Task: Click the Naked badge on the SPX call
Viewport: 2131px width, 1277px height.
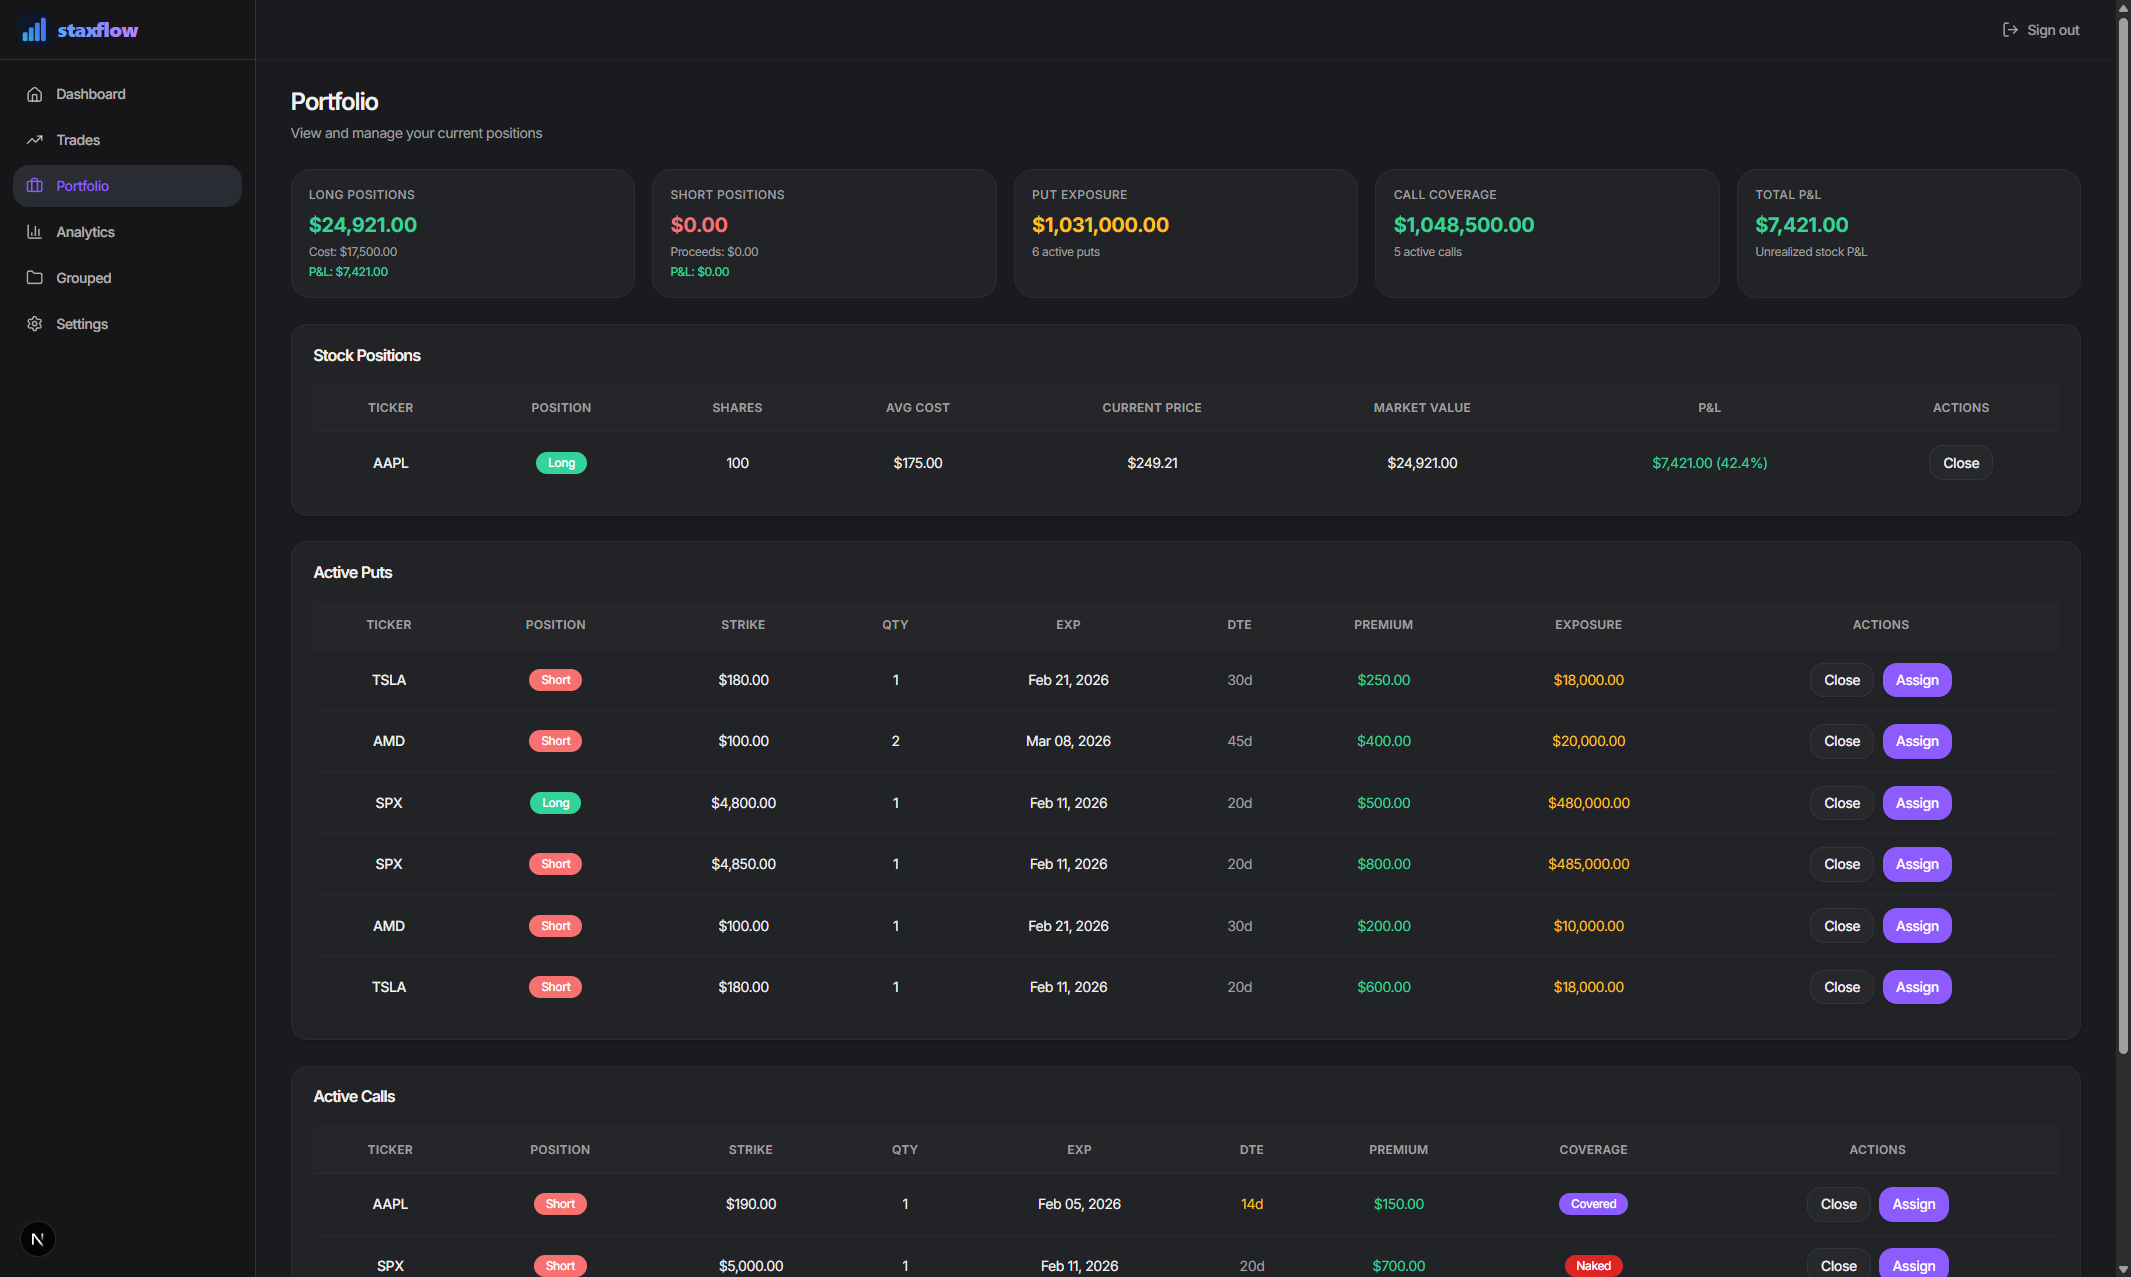Action: (x=1593, y=1265)
